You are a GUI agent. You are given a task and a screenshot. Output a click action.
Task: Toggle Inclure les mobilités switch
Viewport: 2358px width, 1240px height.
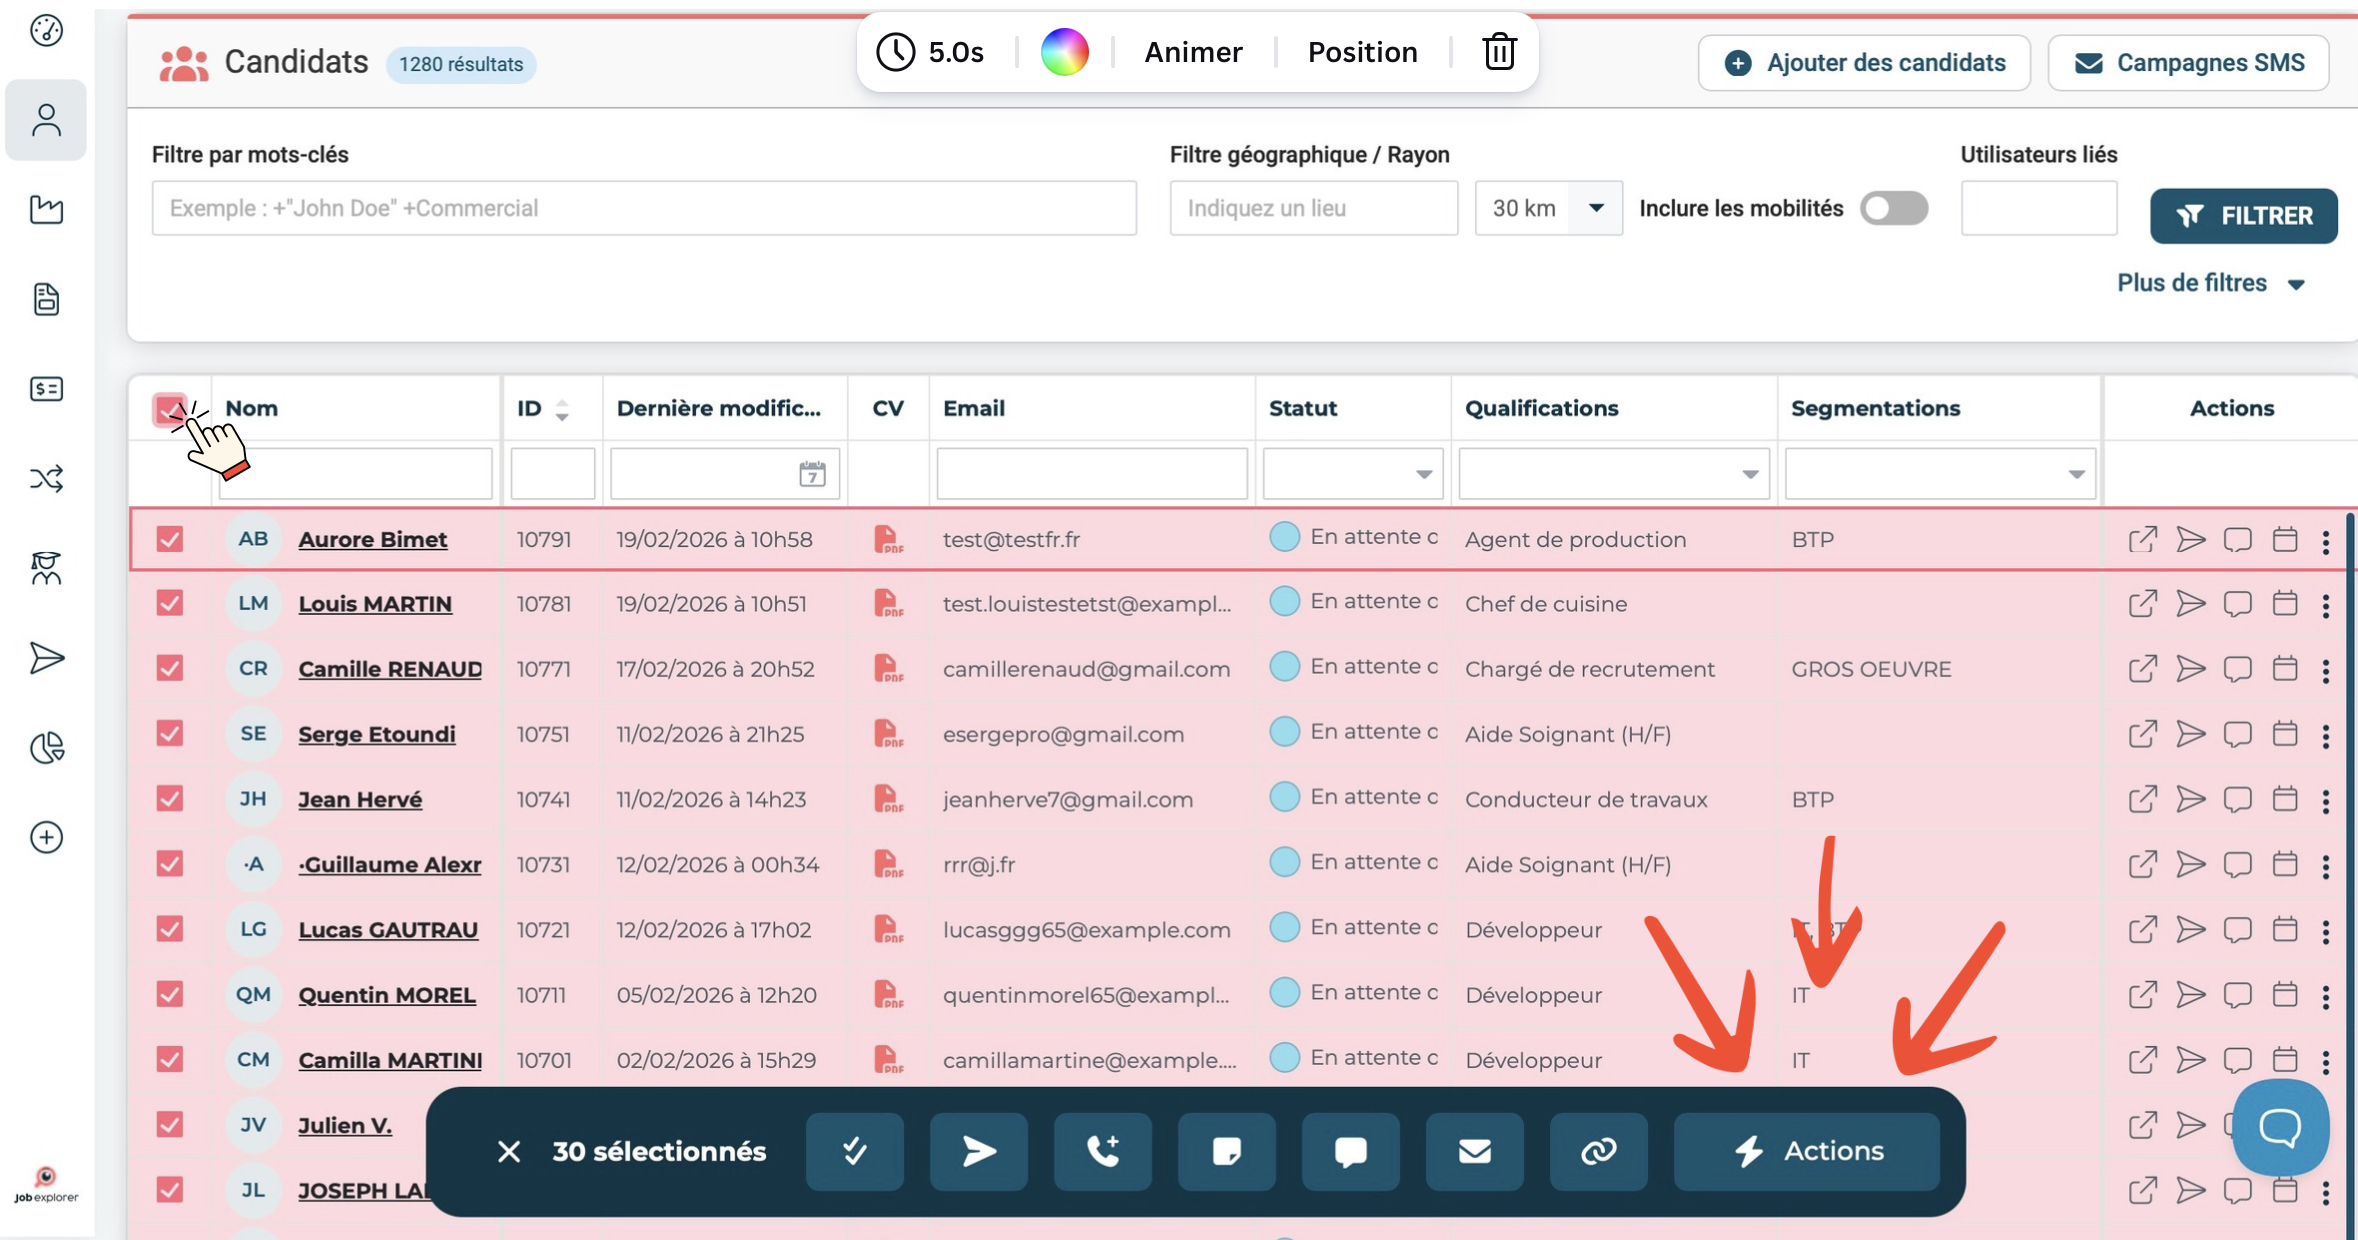[1893, 208]
